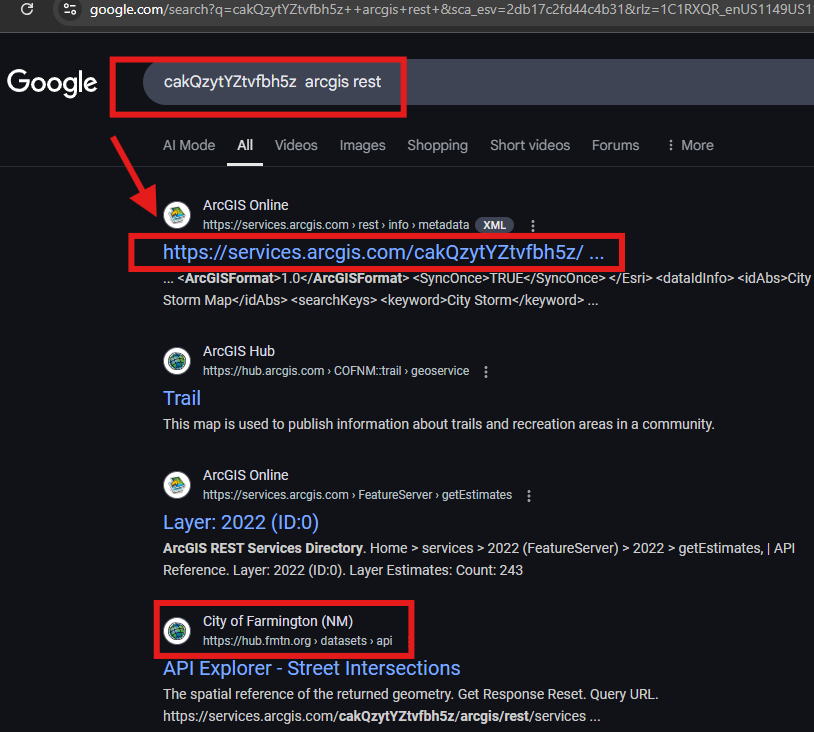The image size is (814, 732).
Task: Click the snippet mentioning Query URL
Action: tap(410, 705)
